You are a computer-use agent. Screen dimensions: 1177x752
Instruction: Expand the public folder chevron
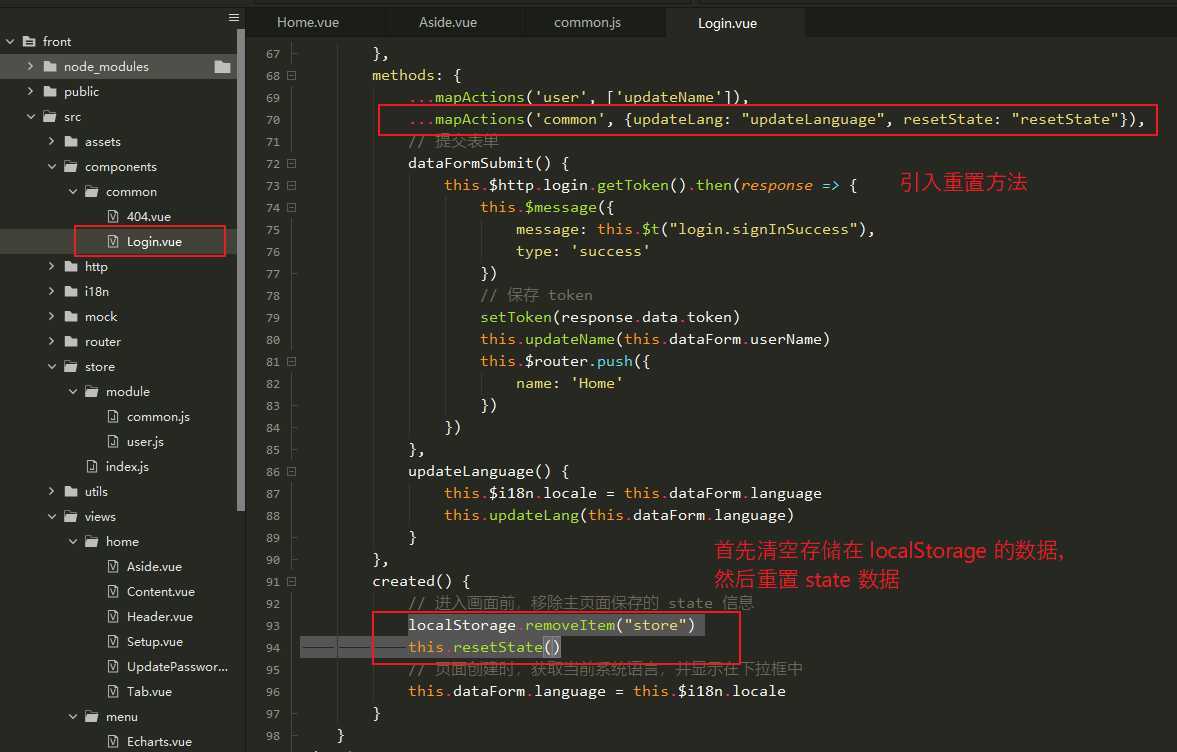point(31,92)
